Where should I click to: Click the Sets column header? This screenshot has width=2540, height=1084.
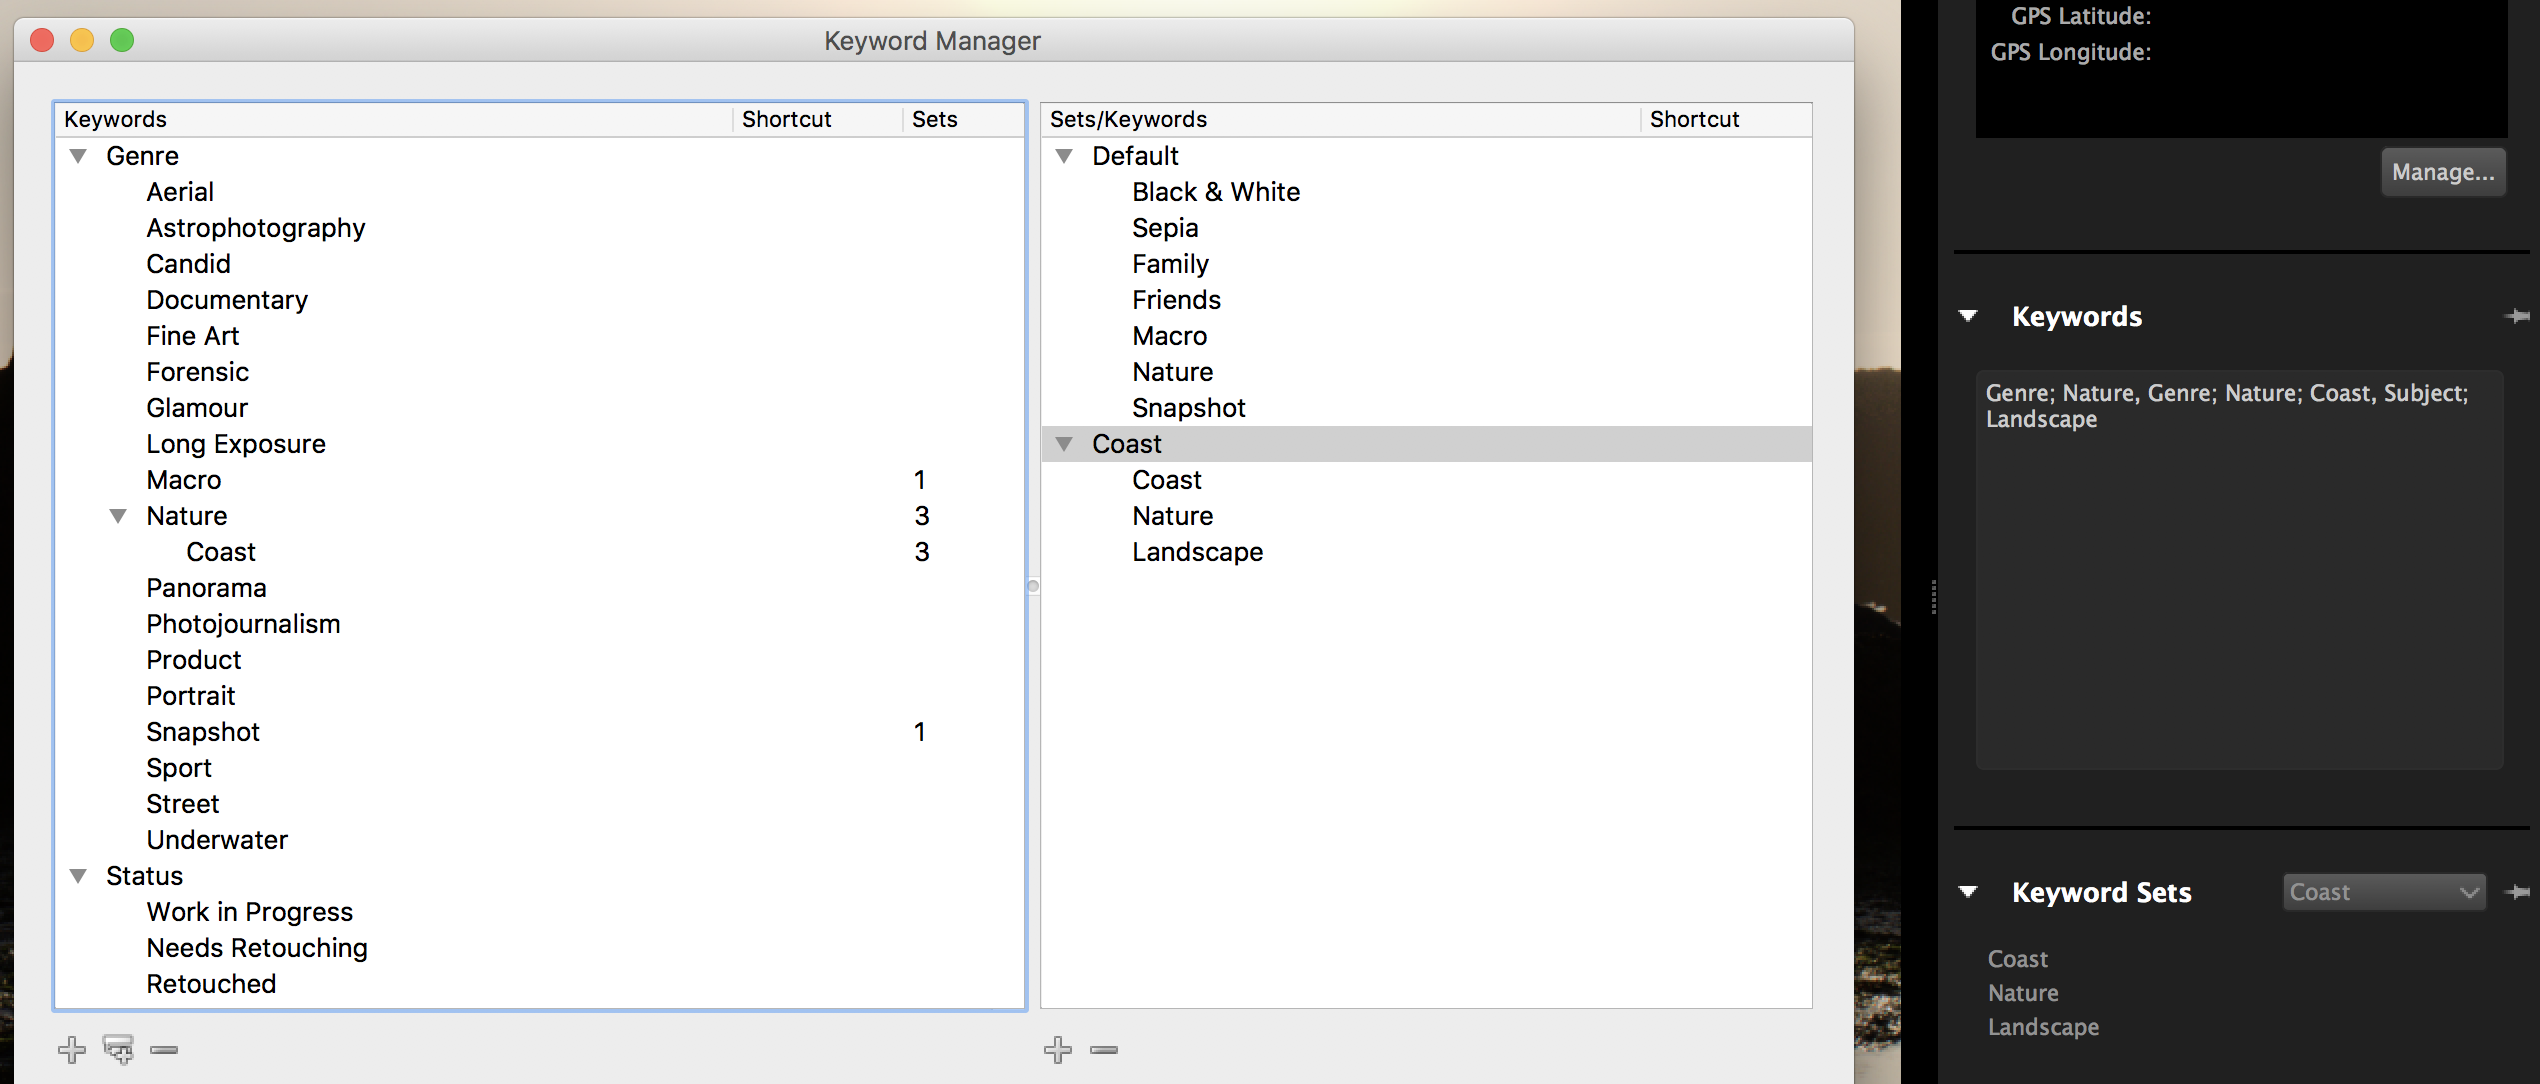tap(934, 119)
